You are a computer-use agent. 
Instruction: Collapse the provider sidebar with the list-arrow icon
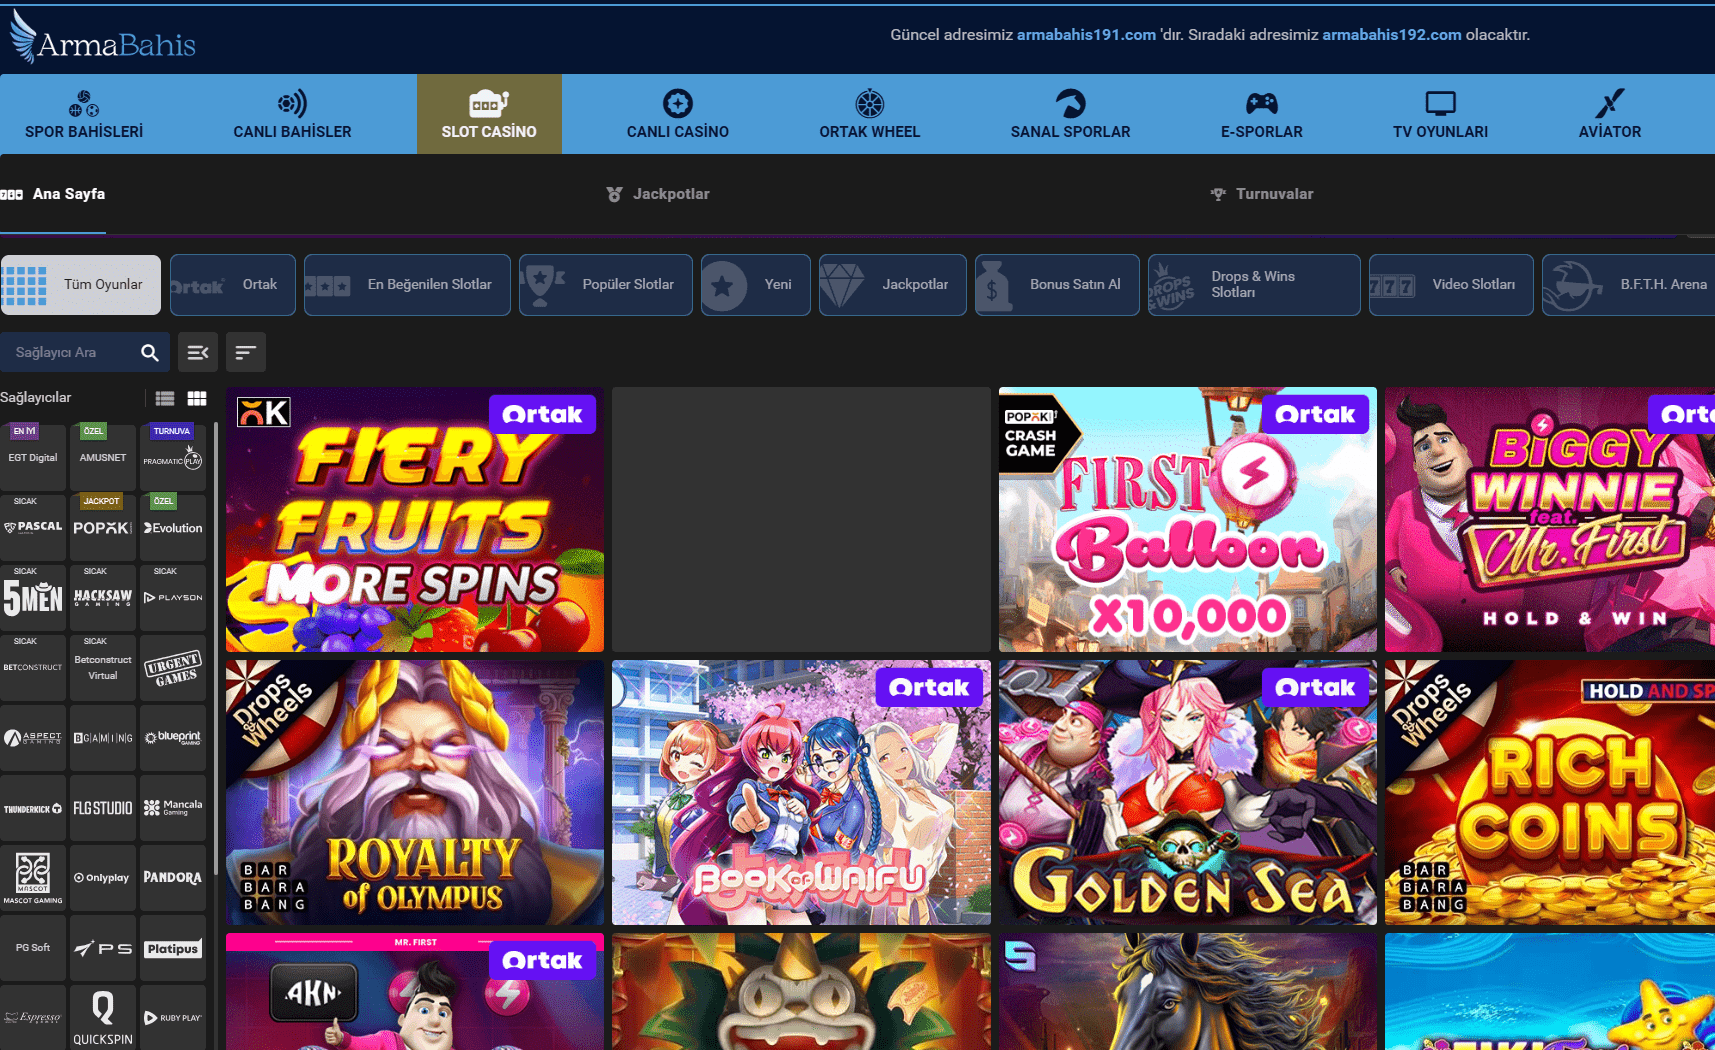pyautogui.click(x=198, y=352)
